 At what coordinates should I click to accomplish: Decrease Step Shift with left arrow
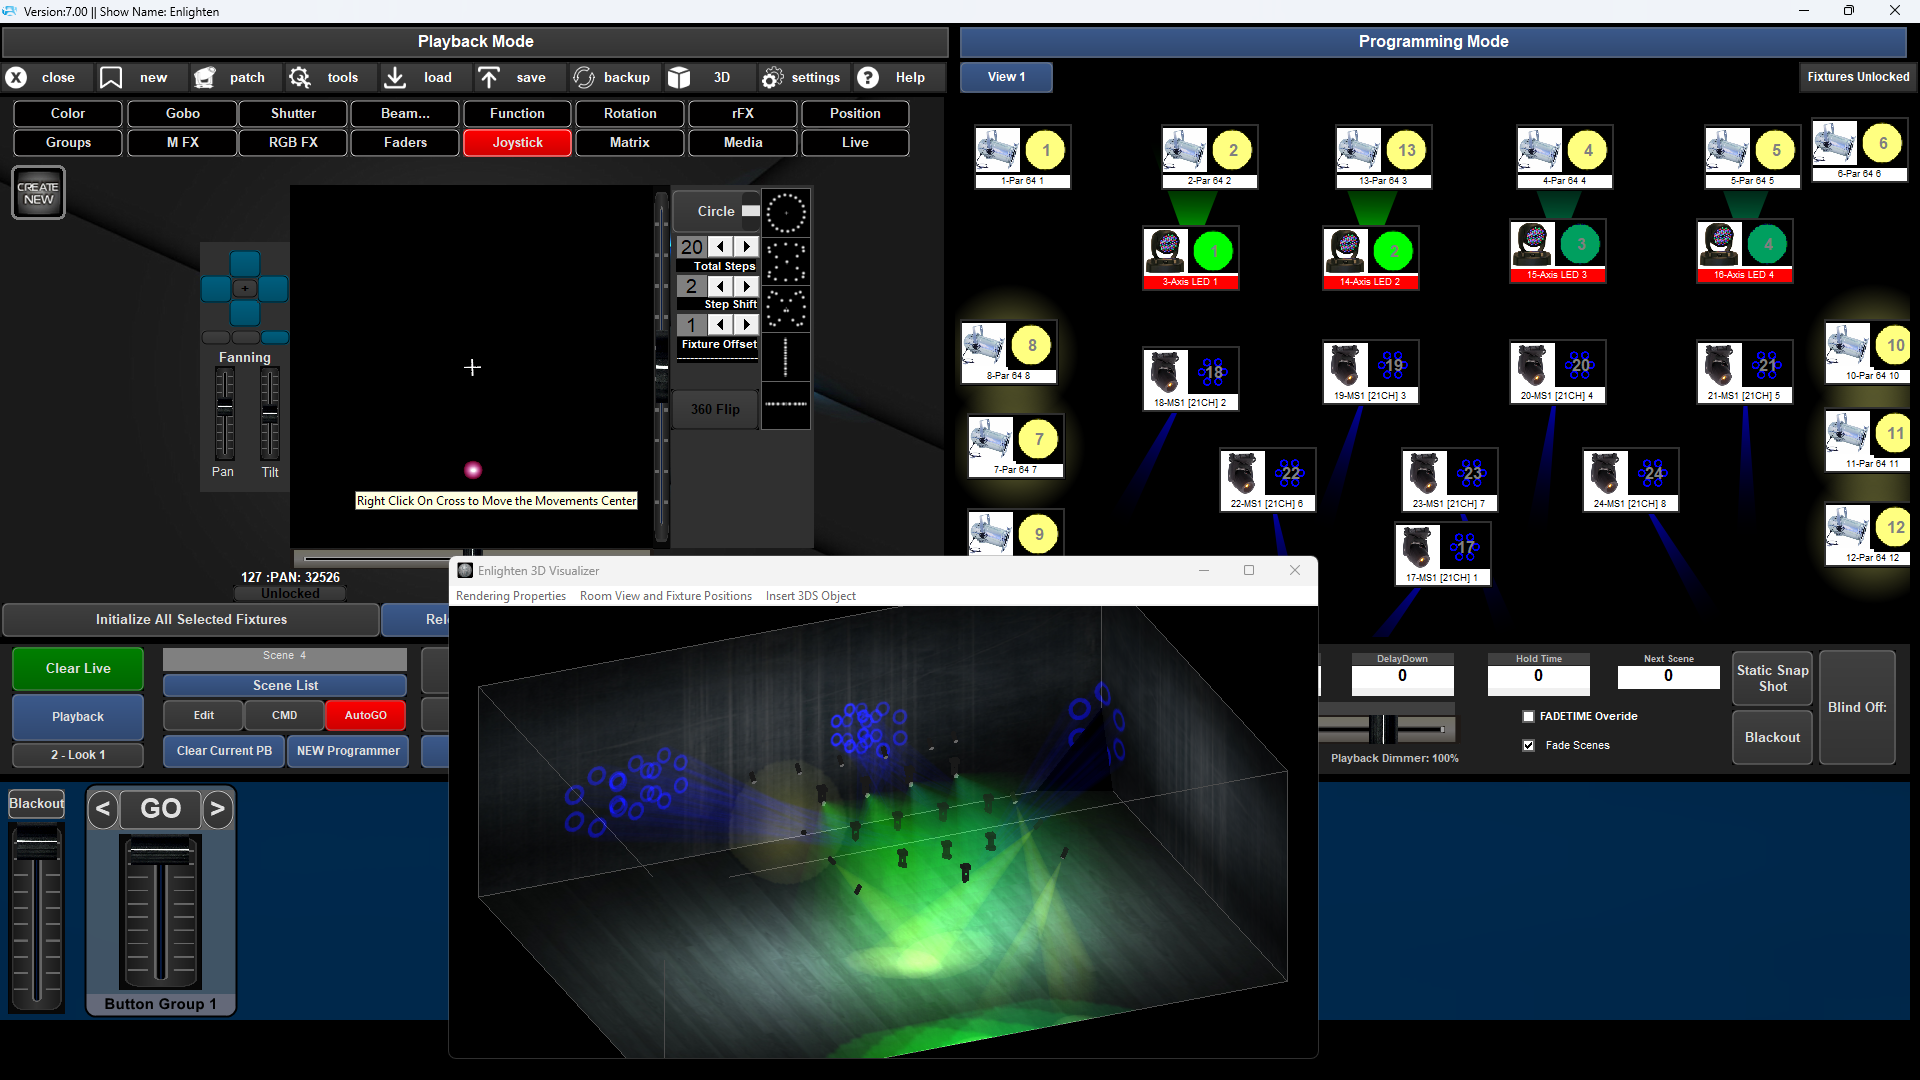coord(720,286)
